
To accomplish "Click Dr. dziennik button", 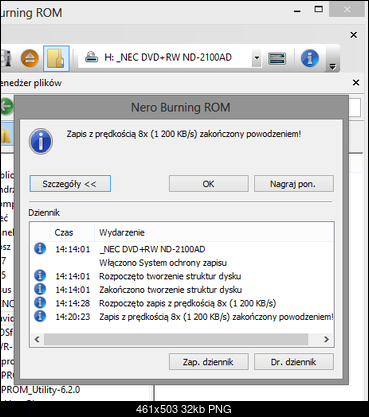I will [294, 362].
